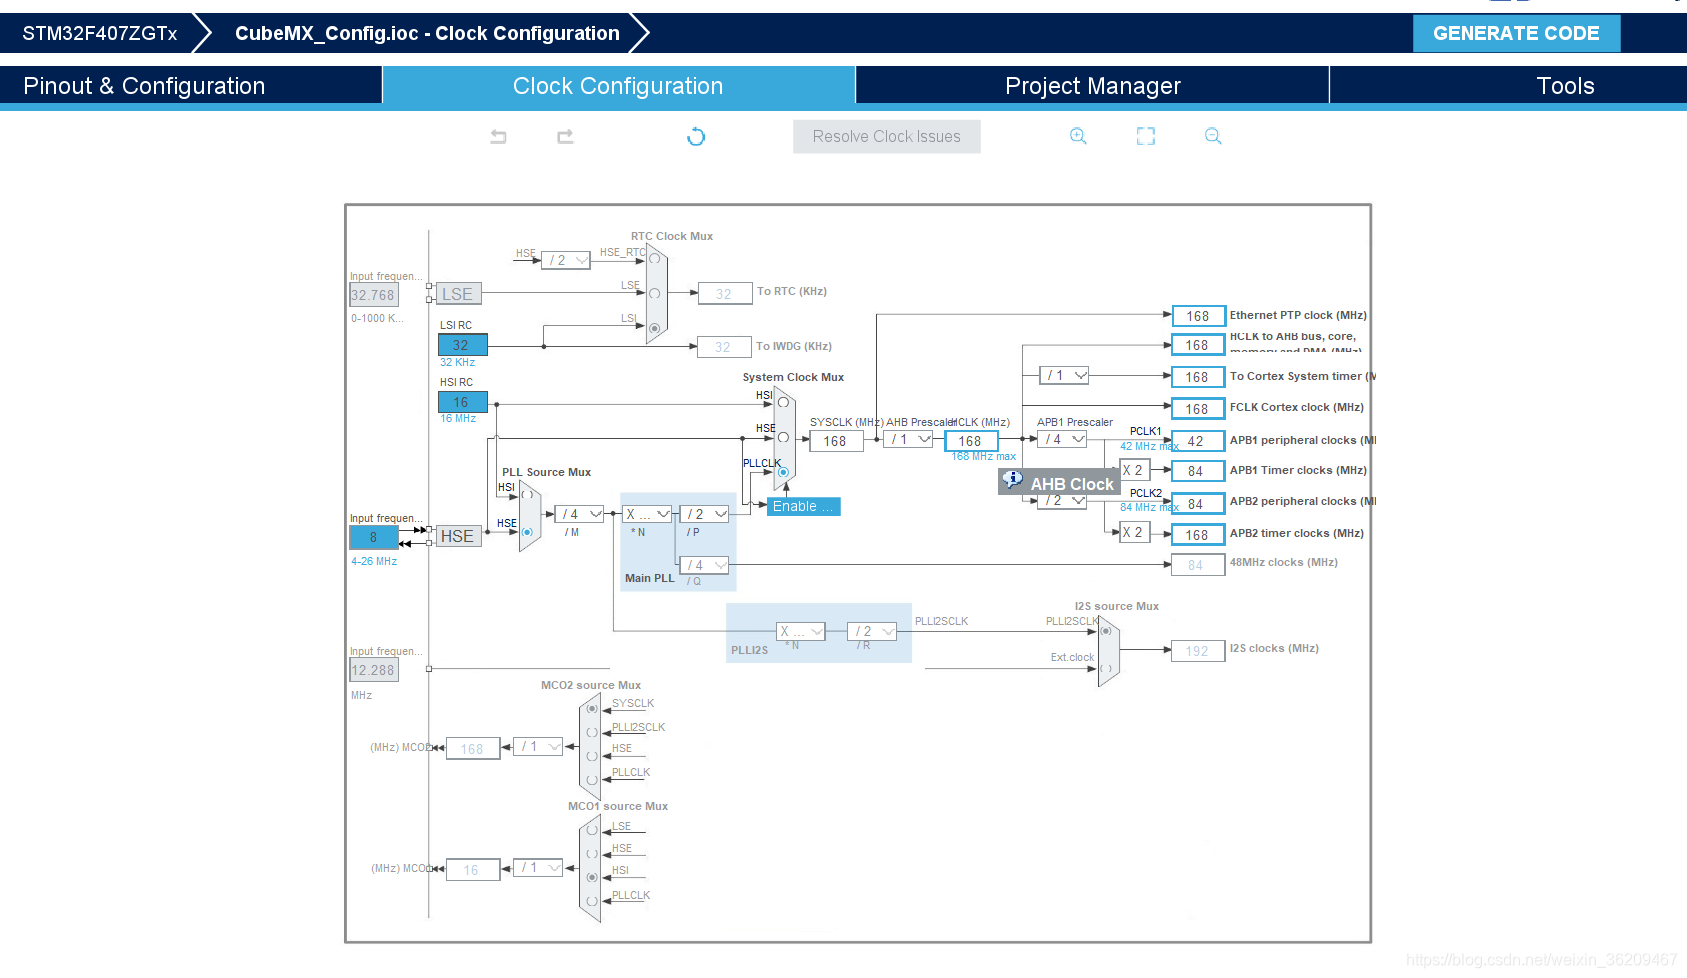Open the Main PLL *N multiplier dropdown
Viewport: 1687px width, 978px height.
pyautogui.click(x=647, y=514)
